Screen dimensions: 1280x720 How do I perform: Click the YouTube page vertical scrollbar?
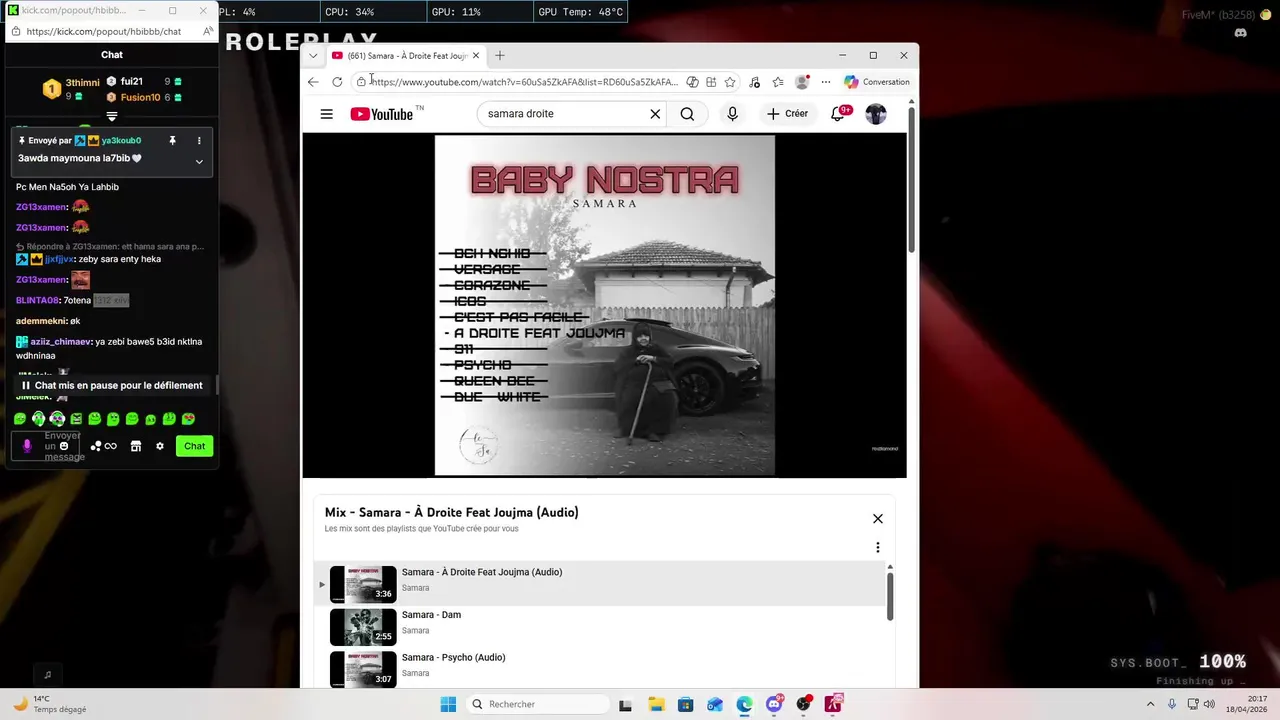click(x=911, y=180)
